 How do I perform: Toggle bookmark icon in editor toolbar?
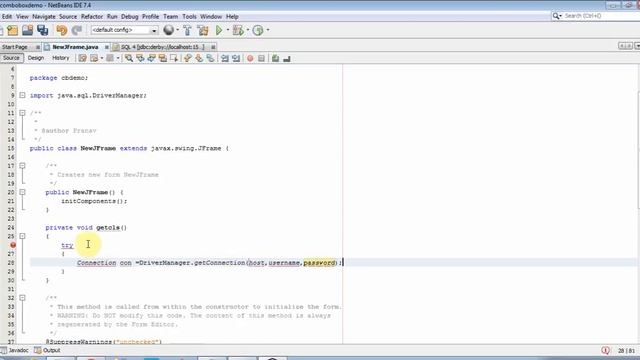[211, 59]
